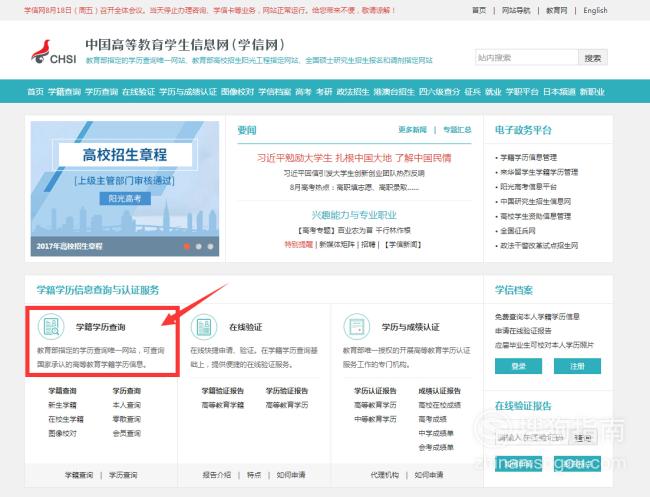
Task: Open 在校生学籍 link
Action: point(66,419)
